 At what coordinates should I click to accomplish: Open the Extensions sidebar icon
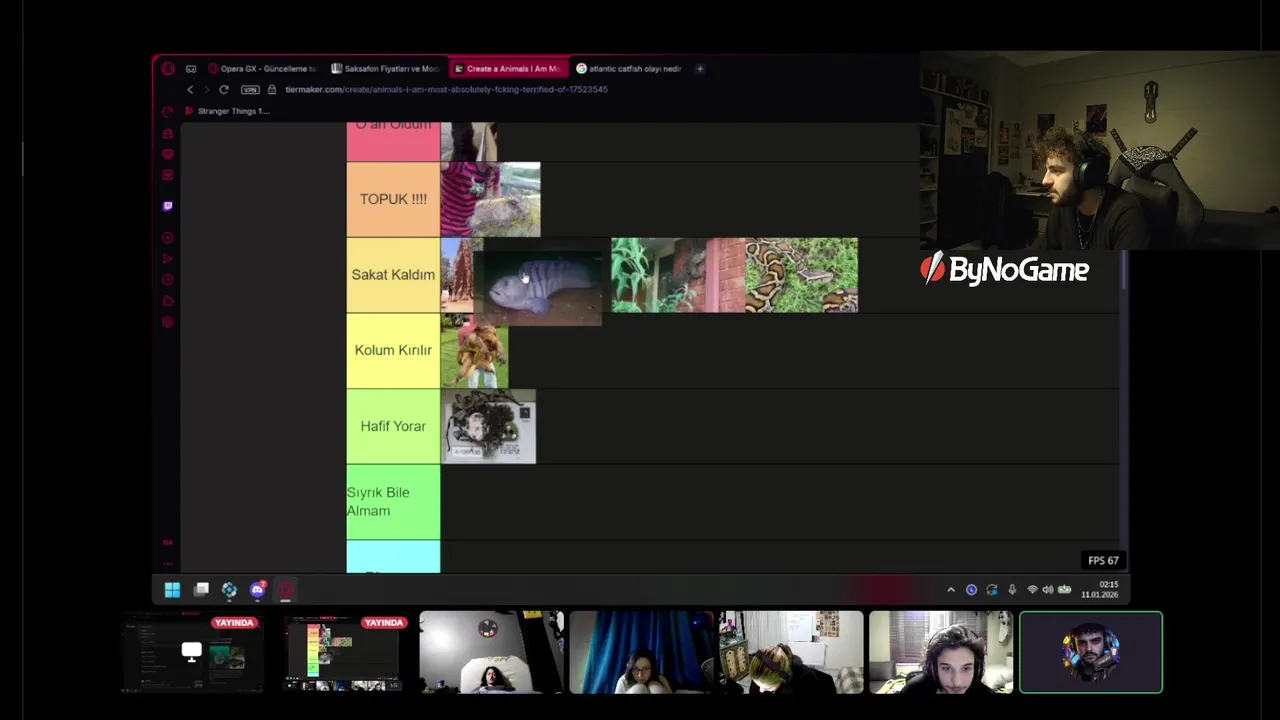click(167, 301)
